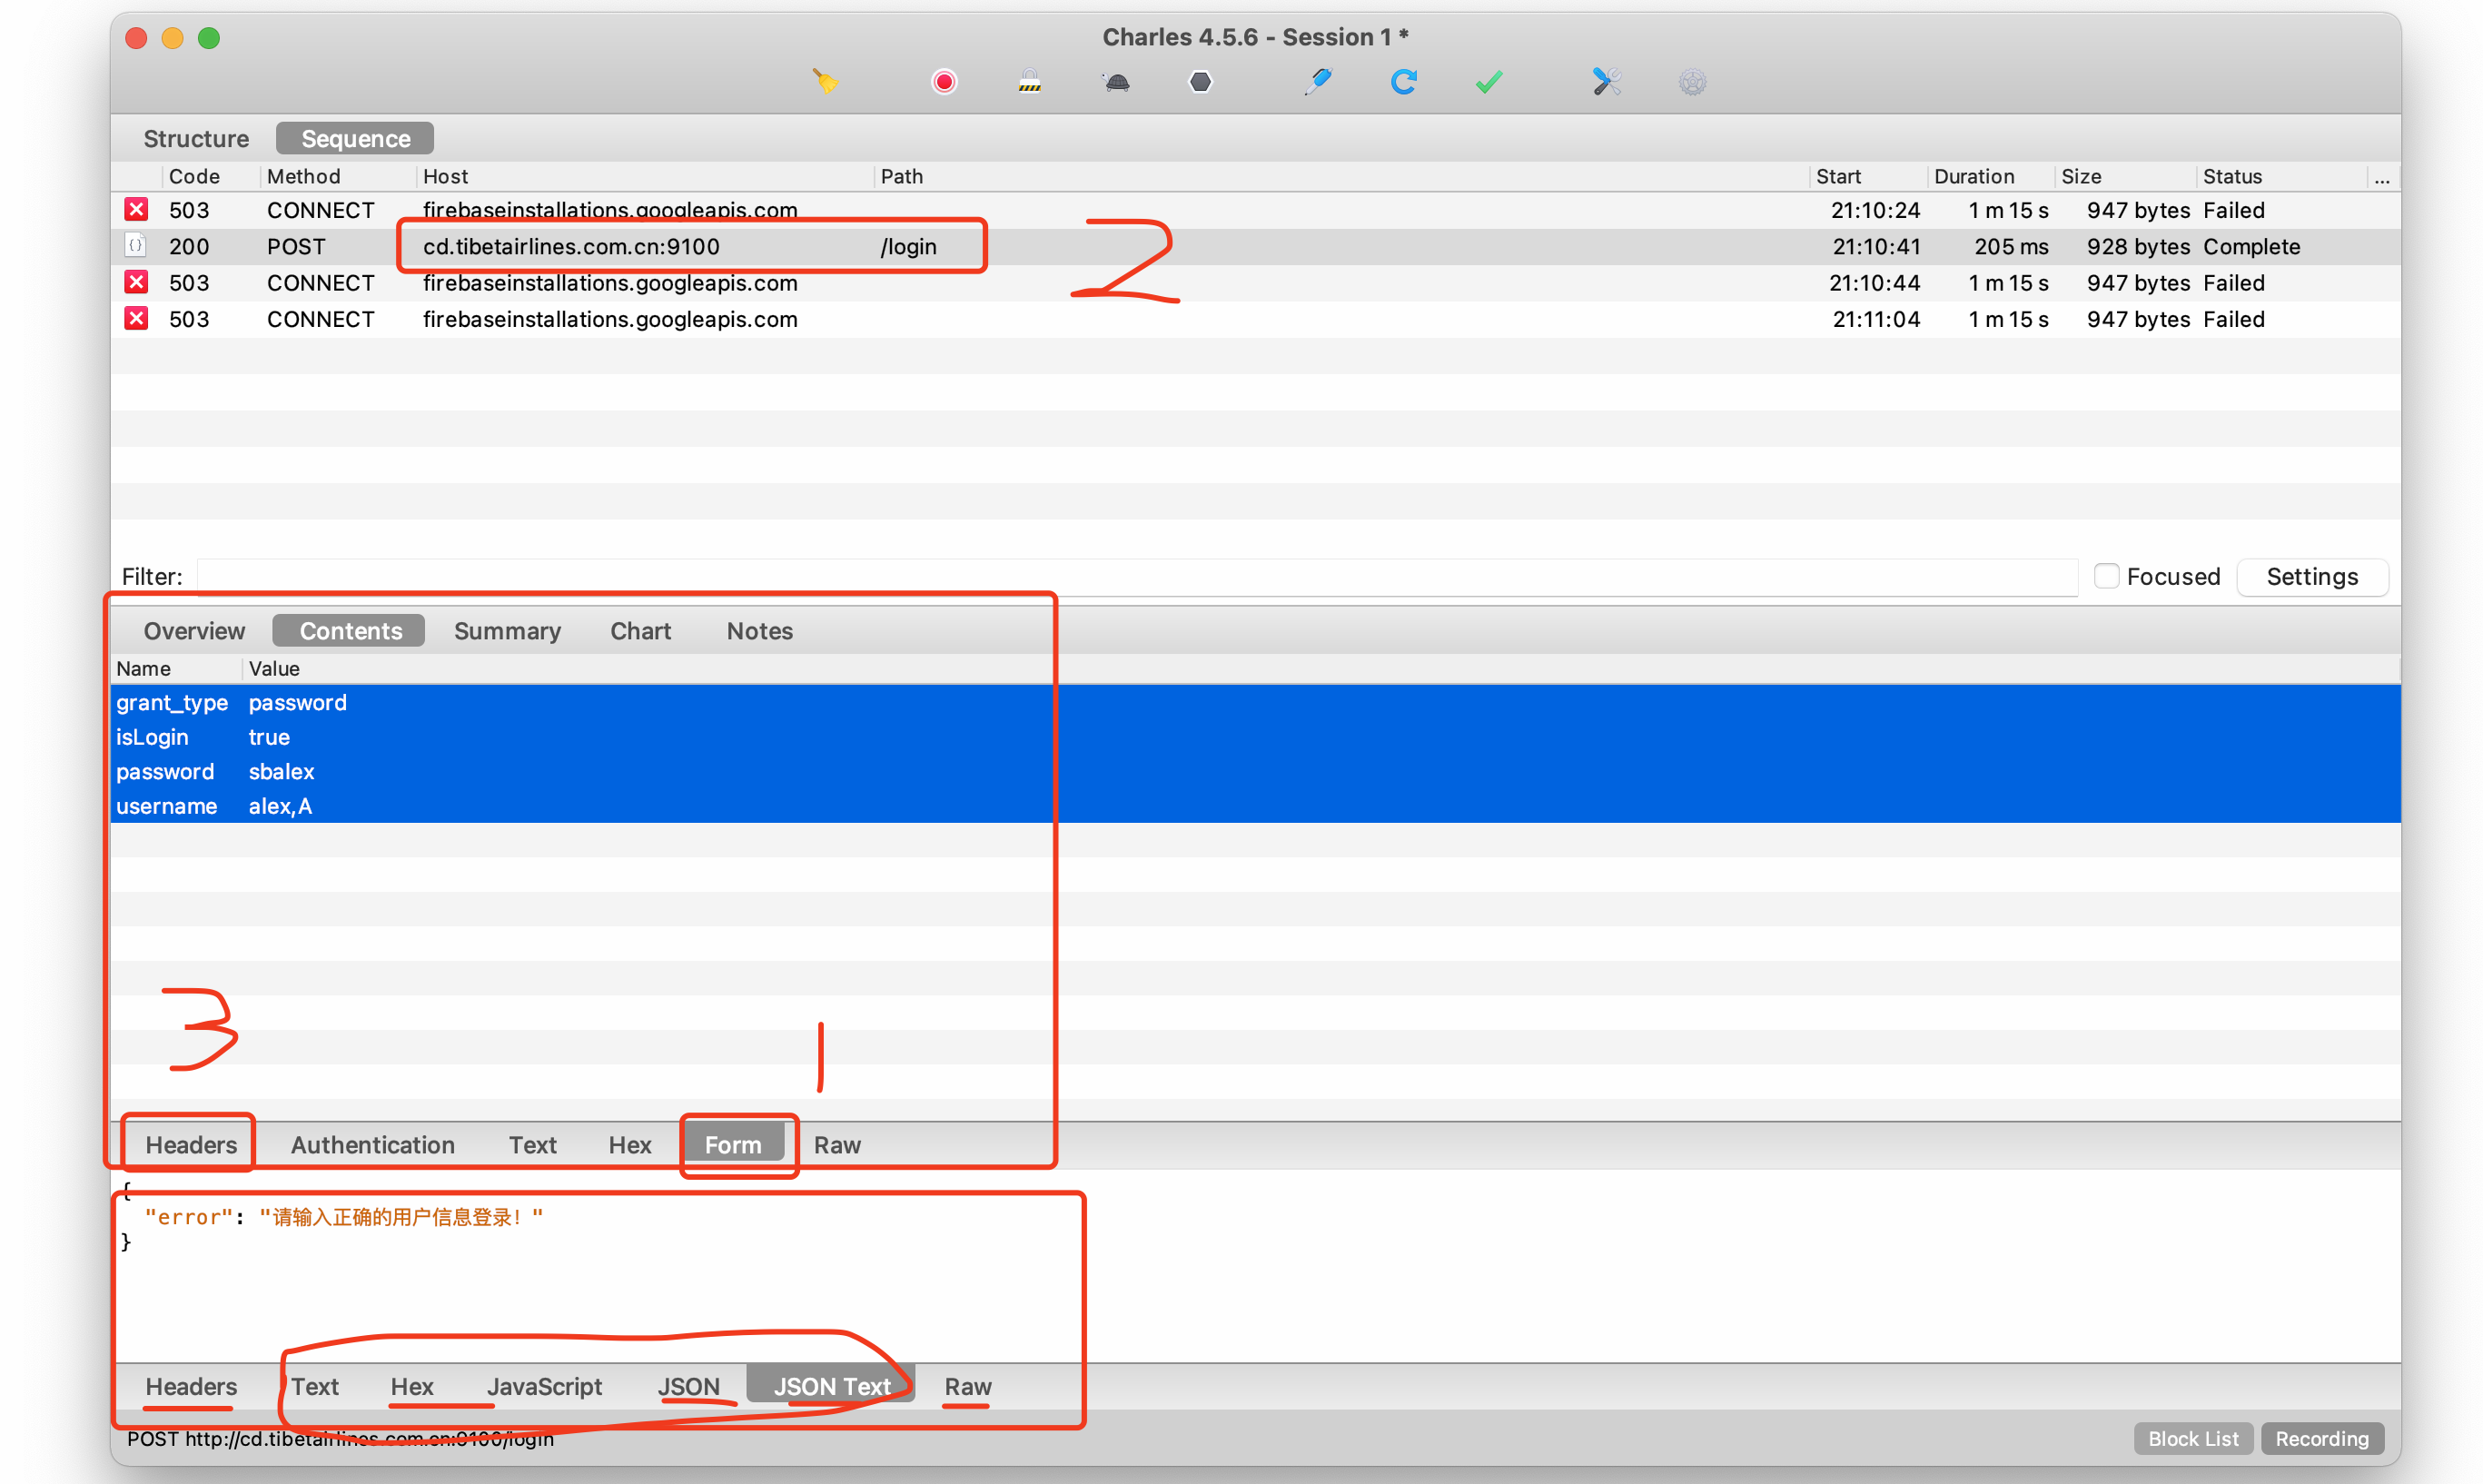The image size is (2483, 1484).
Task: Click the compose pen icon
Action: (x=1318, y=81)
